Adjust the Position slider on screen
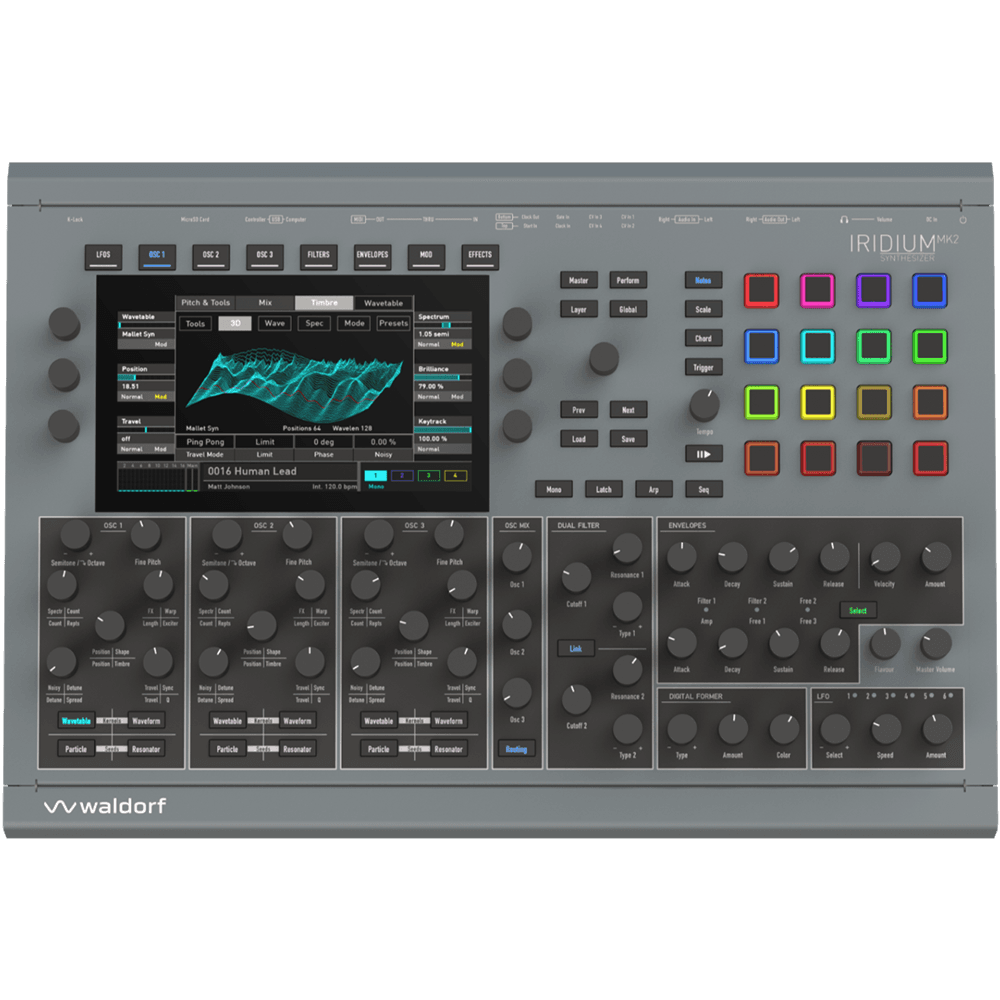 pos(146,378)
